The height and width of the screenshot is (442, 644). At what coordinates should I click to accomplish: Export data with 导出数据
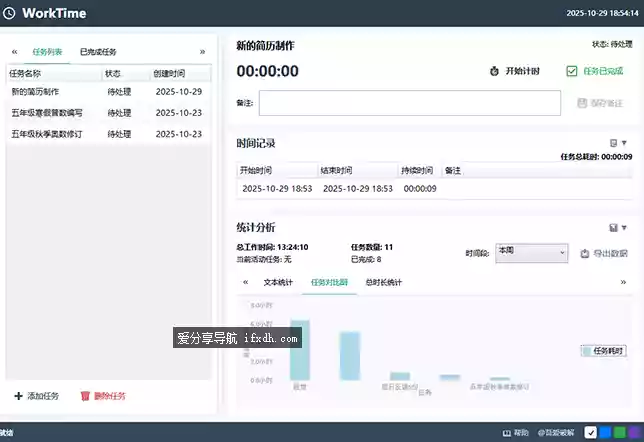click(x=604, y=253)
